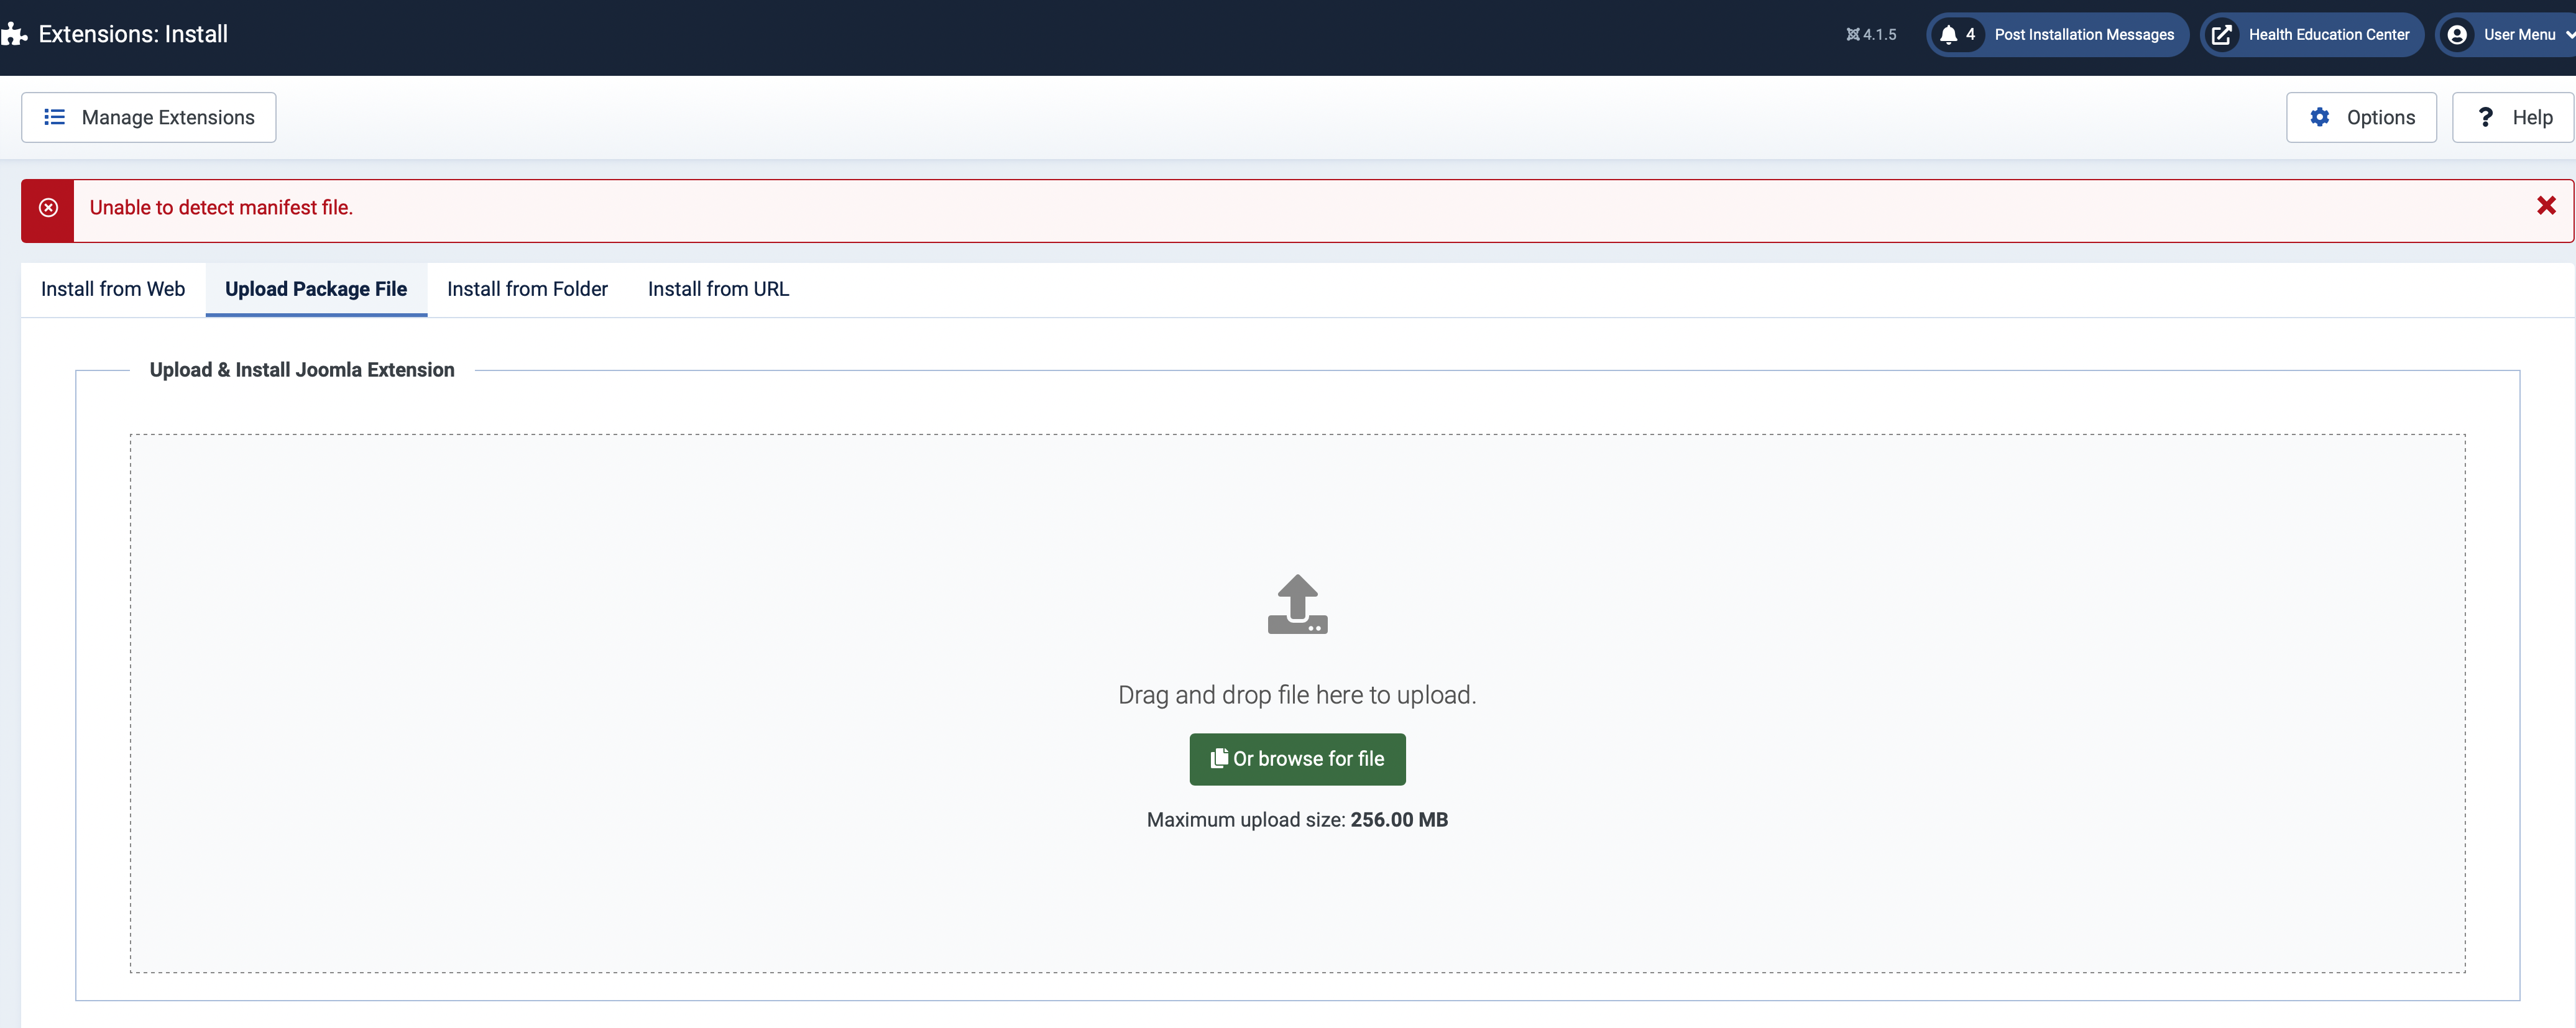Screen dimensions: 2576x1028
Task: Click the Options gear icon
Action: tap(2319, 117)
